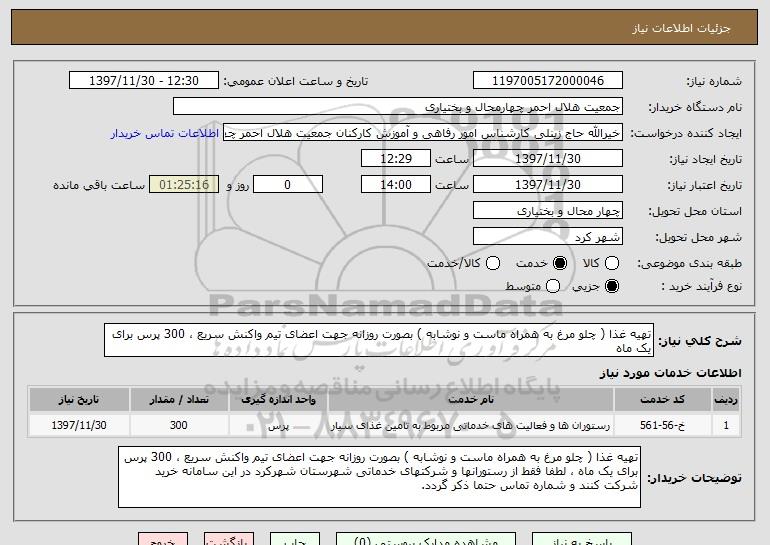The image size is (770, 545).
Task: Click the remaining days field showing 0
Action: point(288,185)
